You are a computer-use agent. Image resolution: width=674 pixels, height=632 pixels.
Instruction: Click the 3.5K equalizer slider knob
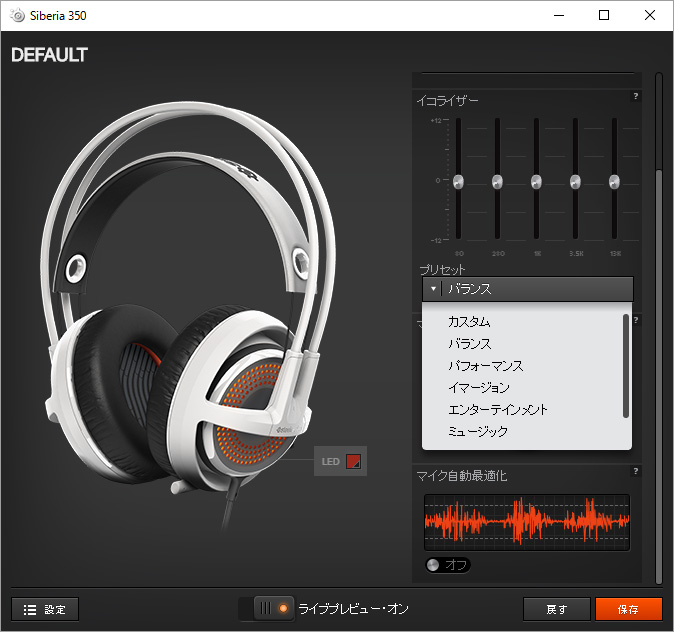pos(575,182)
